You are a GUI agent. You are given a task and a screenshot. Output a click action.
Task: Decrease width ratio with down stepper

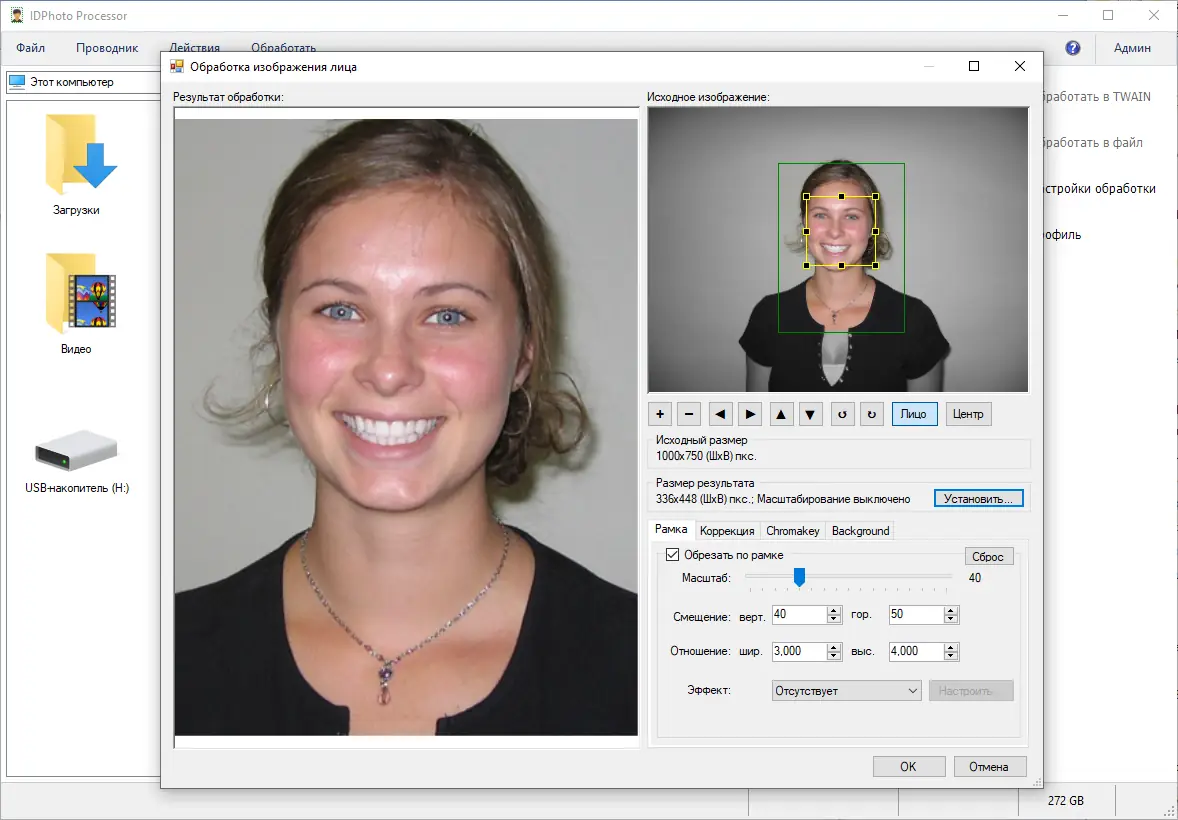[x=834, y=656]
